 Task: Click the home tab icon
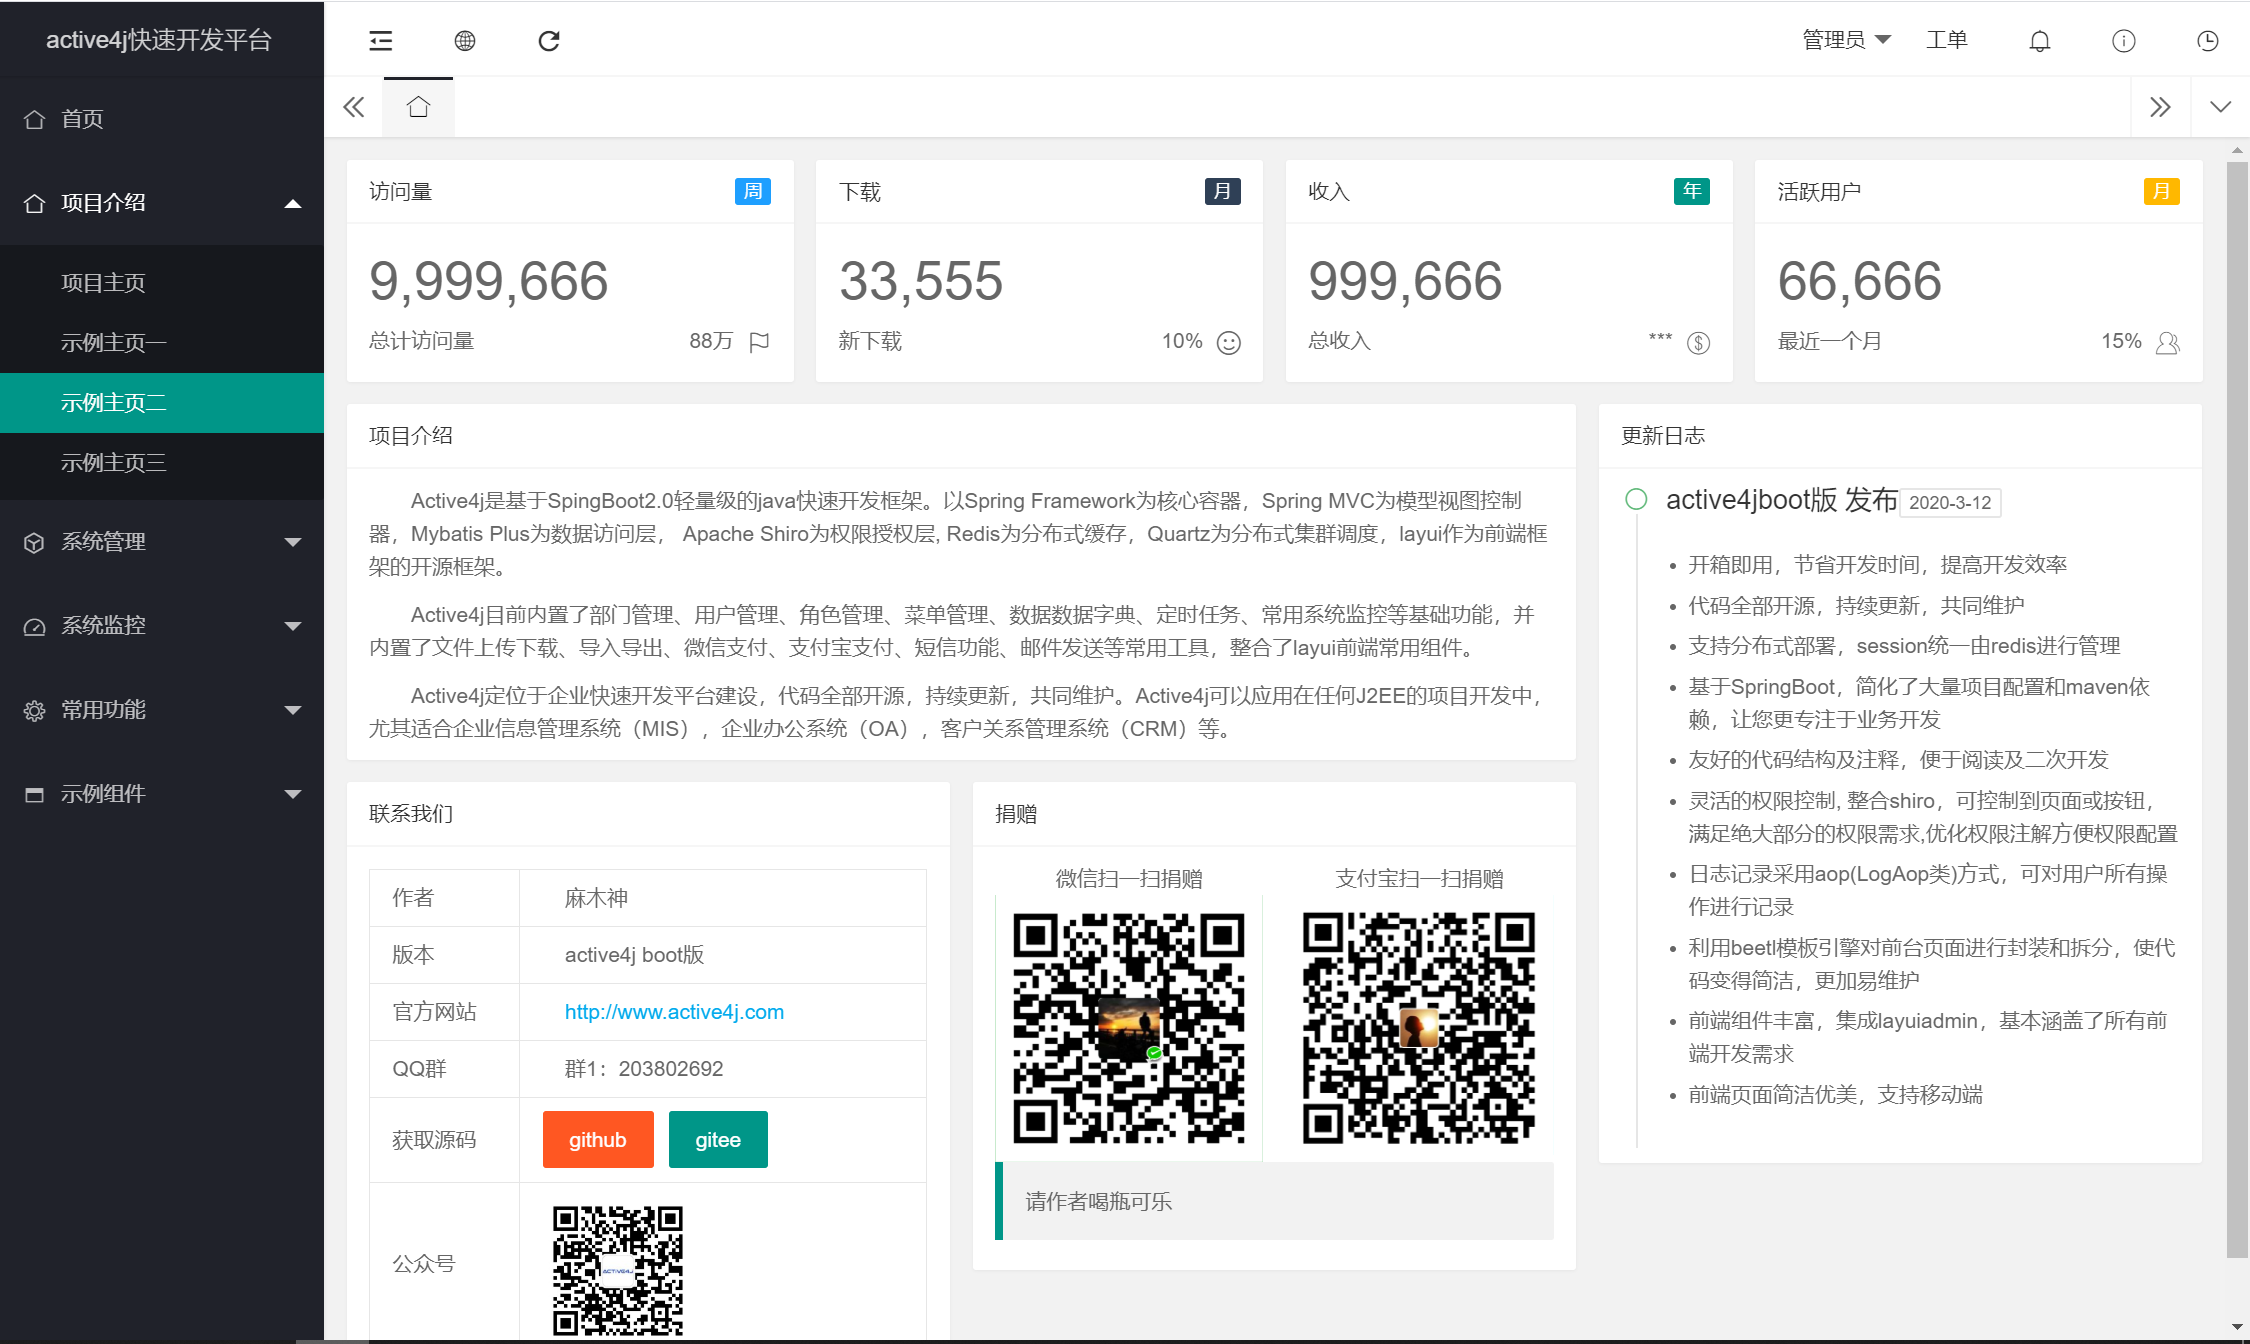point(418,107)
